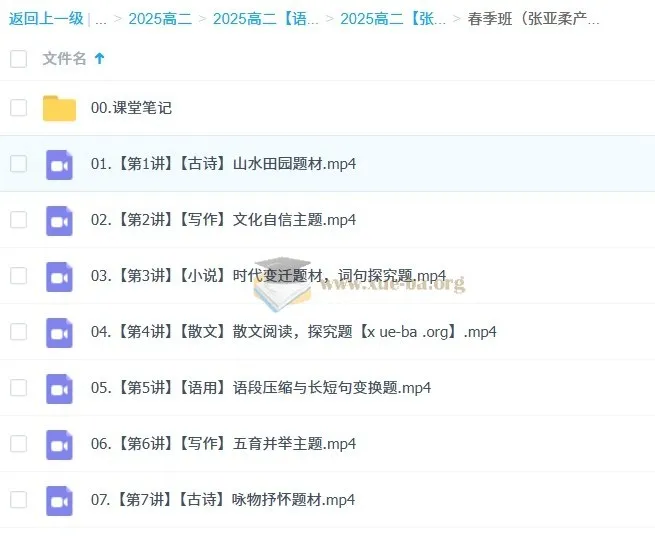
Task: Click video icon for 05.语段压缩 file
Action: [59, 389]
